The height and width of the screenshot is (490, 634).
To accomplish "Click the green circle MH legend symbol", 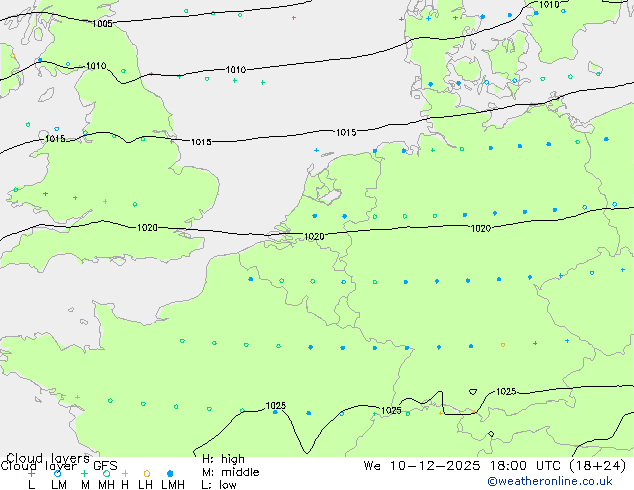I will click(x=106, y=473).
